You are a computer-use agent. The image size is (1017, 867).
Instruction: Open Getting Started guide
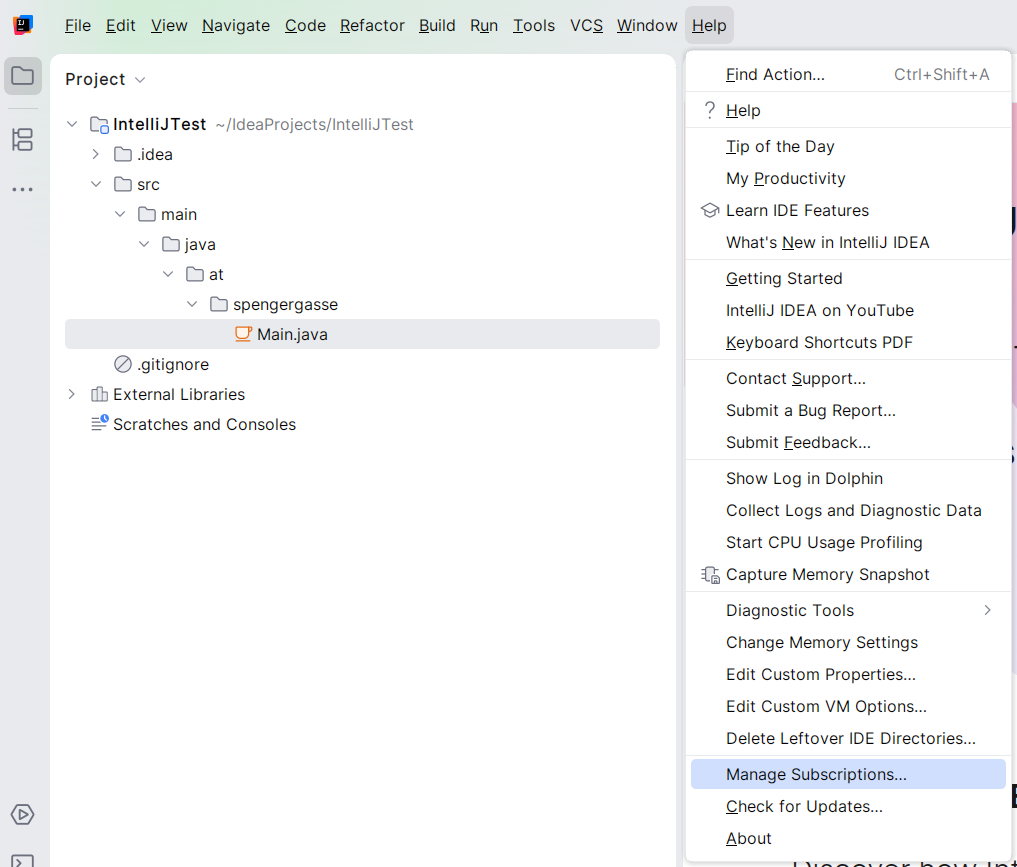pos(848,278)
